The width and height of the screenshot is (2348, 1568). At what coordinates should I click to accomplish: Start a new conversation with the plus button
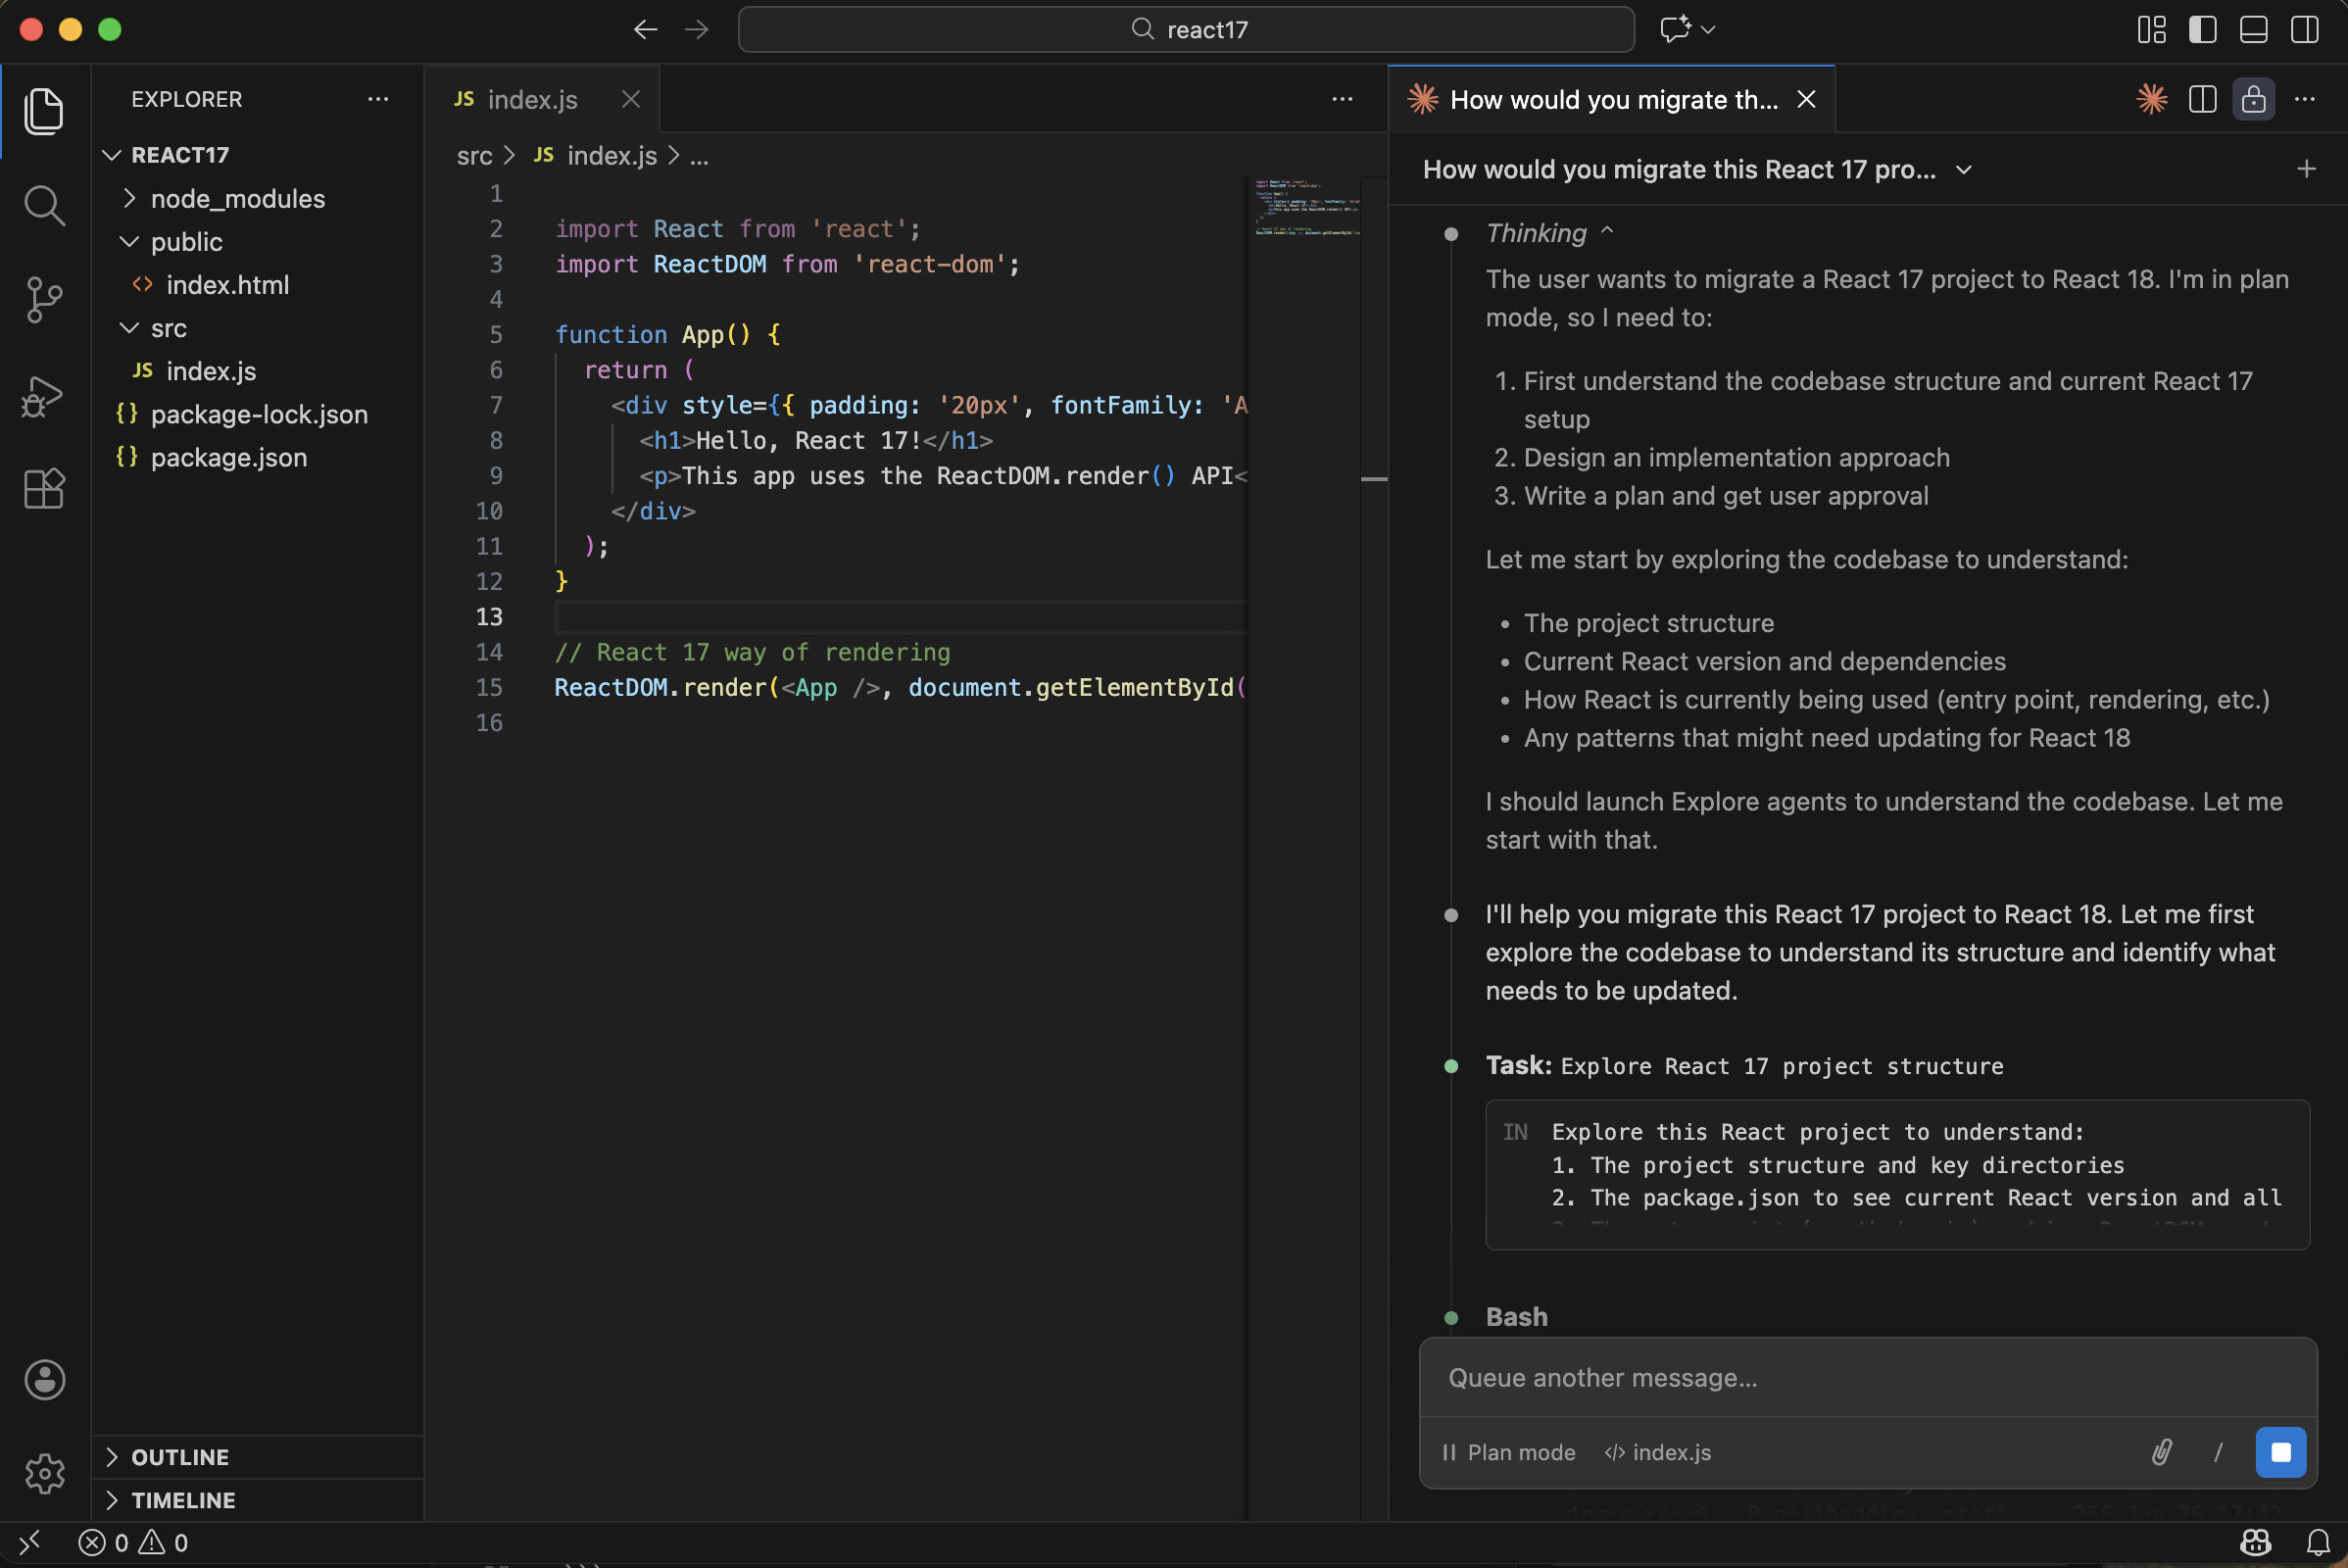click(2306, 168)
